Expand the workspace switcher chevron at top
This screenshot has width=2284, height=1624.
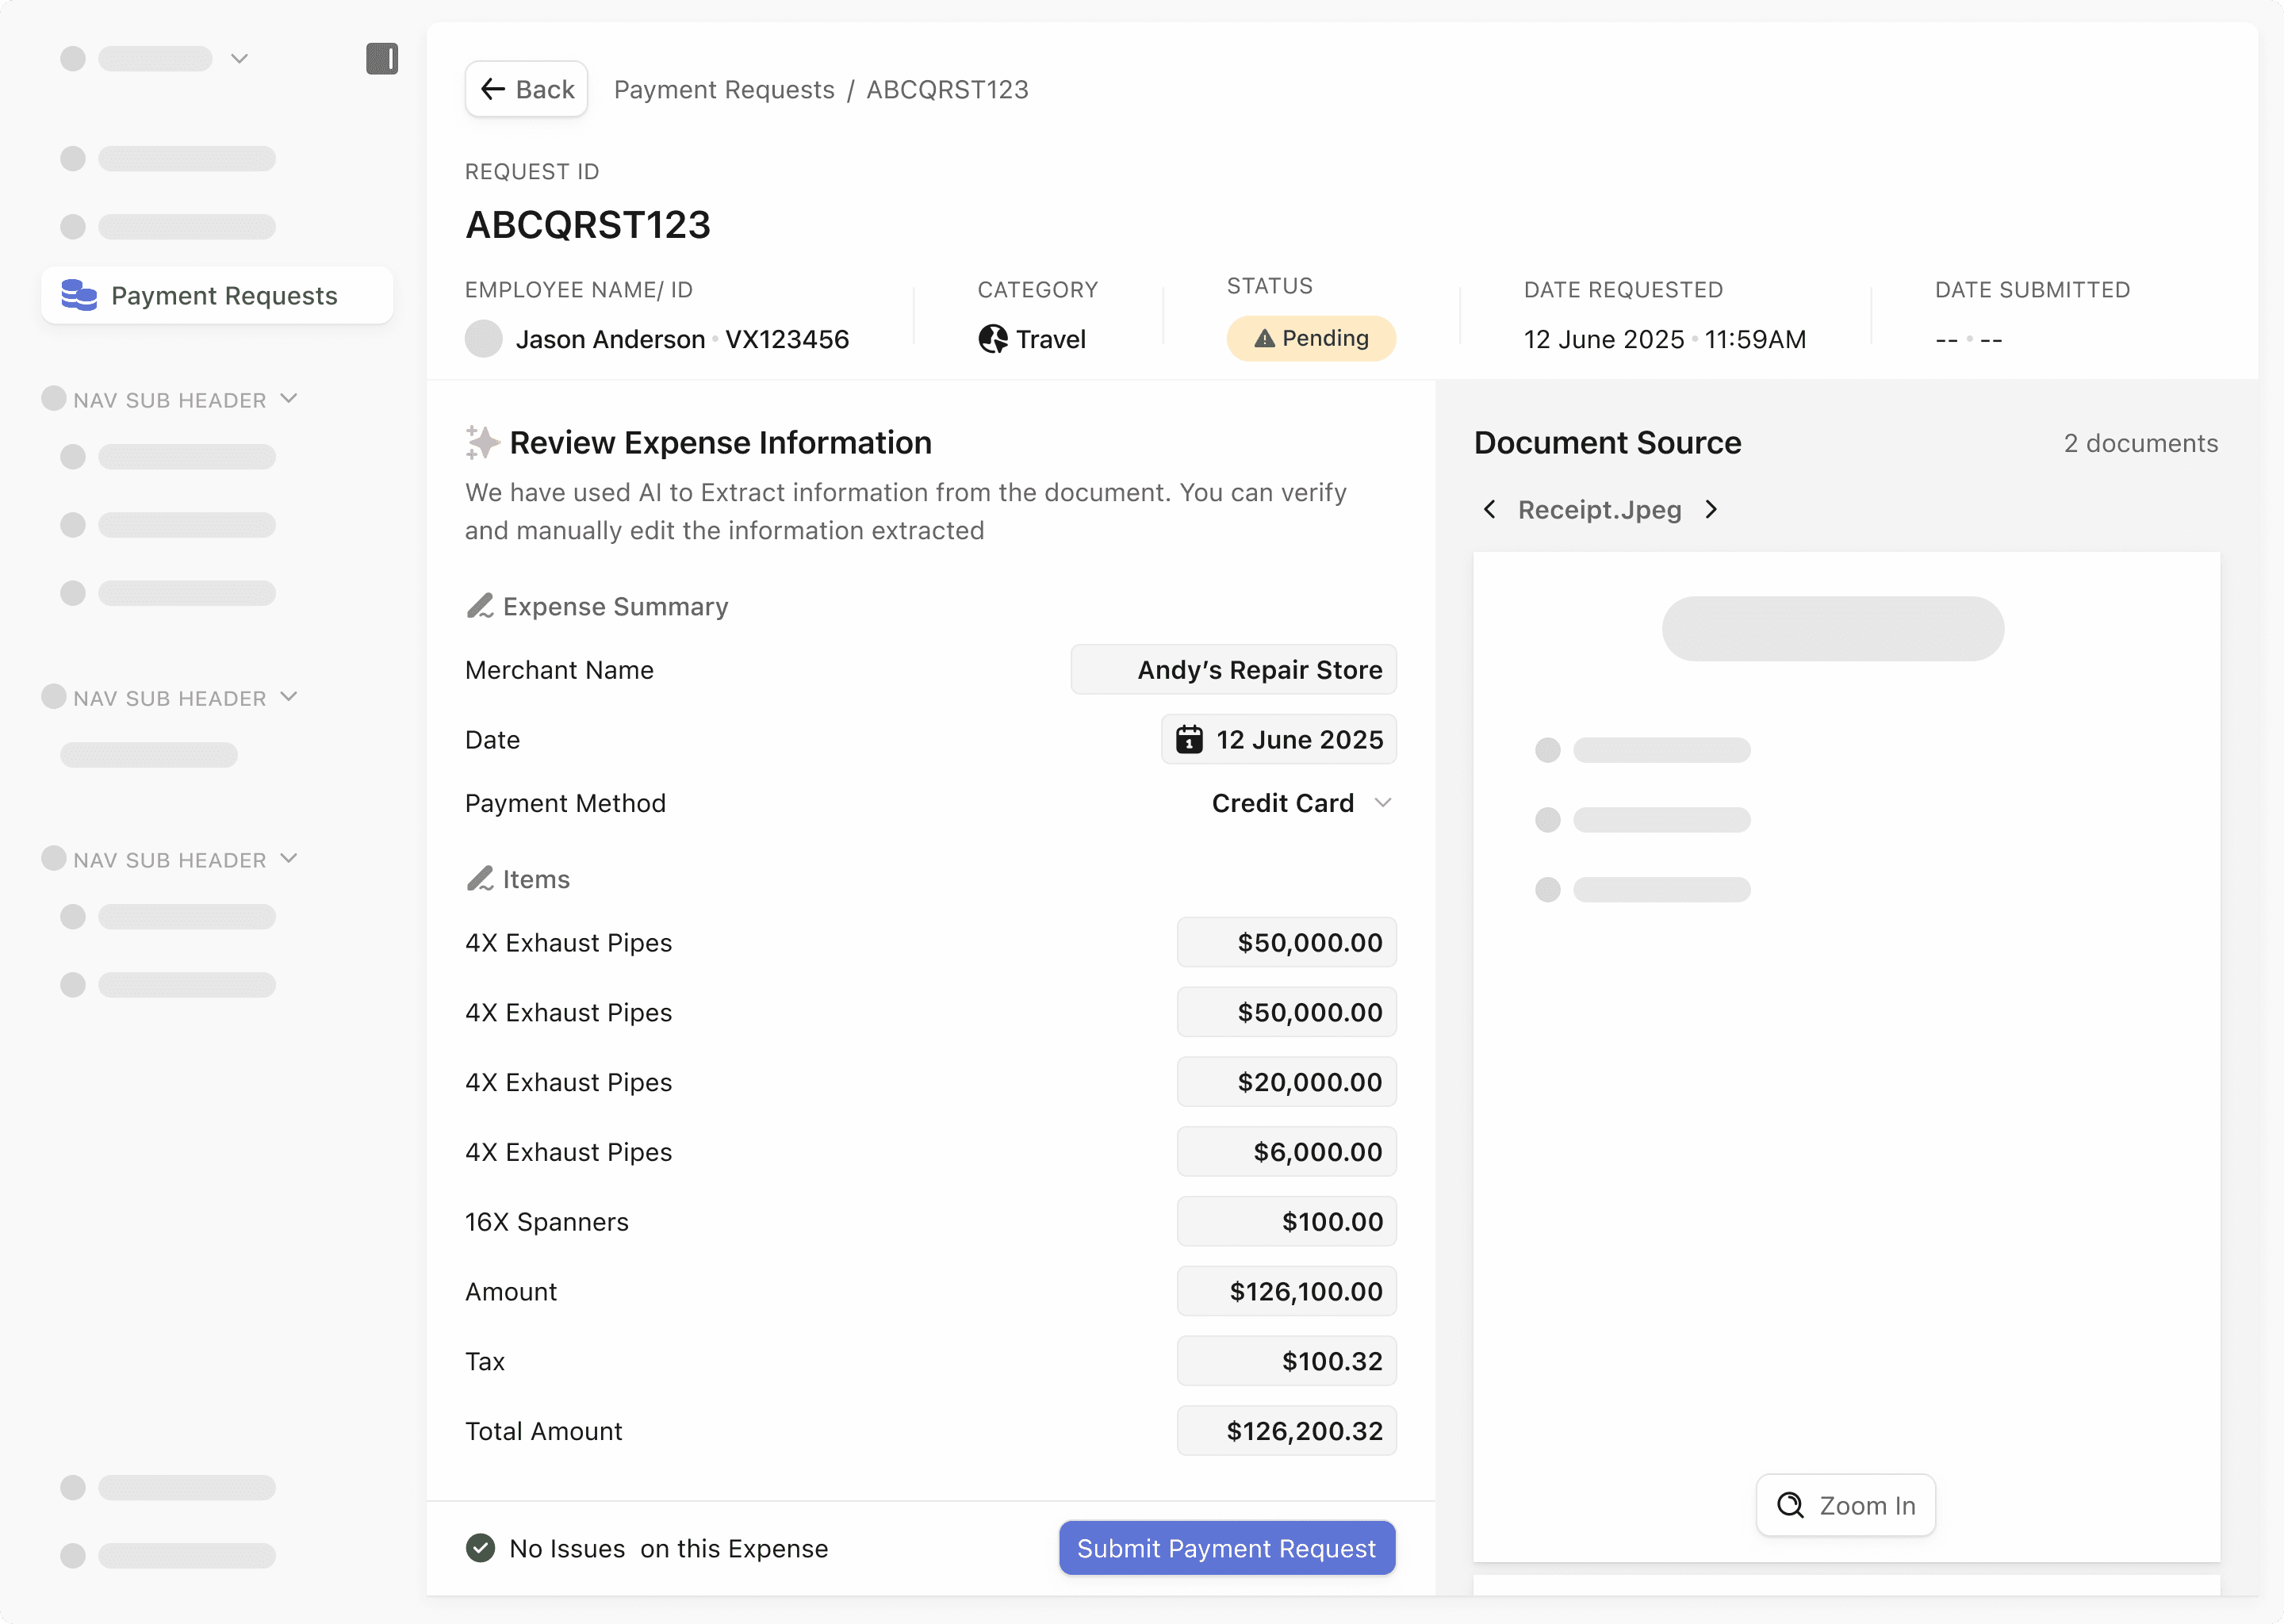(x=240, y=59)
